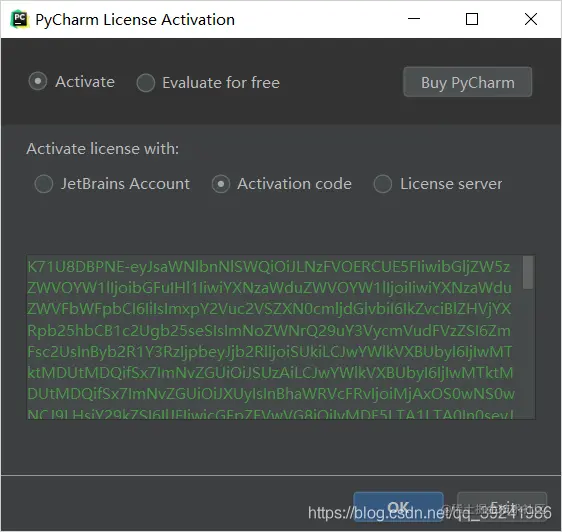Click the activation code scrollbar thumb
Image resolution: width=562 pixels, height=532 pixels.
point(528,272)
